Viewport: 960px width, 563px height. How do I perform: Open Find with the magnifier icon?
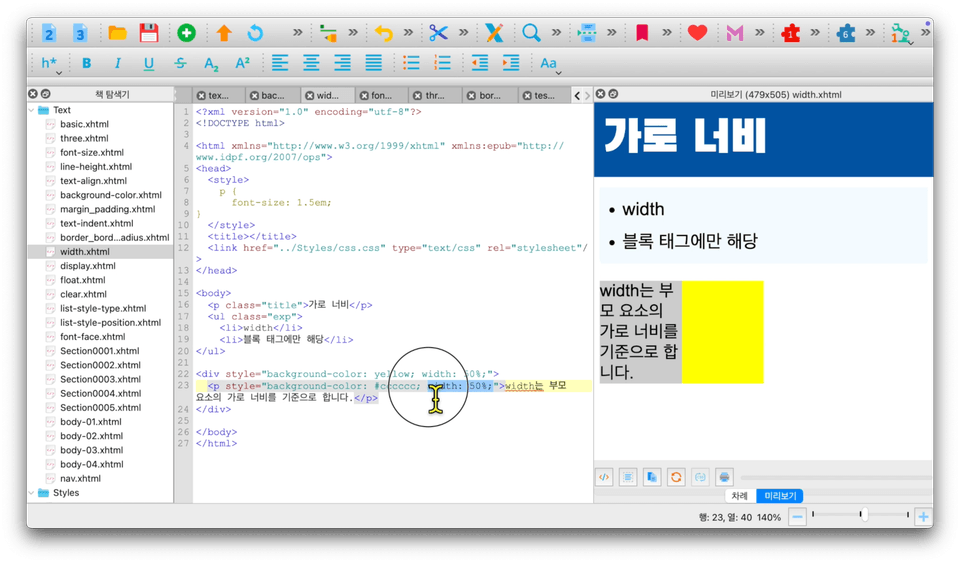pos(531,32)
